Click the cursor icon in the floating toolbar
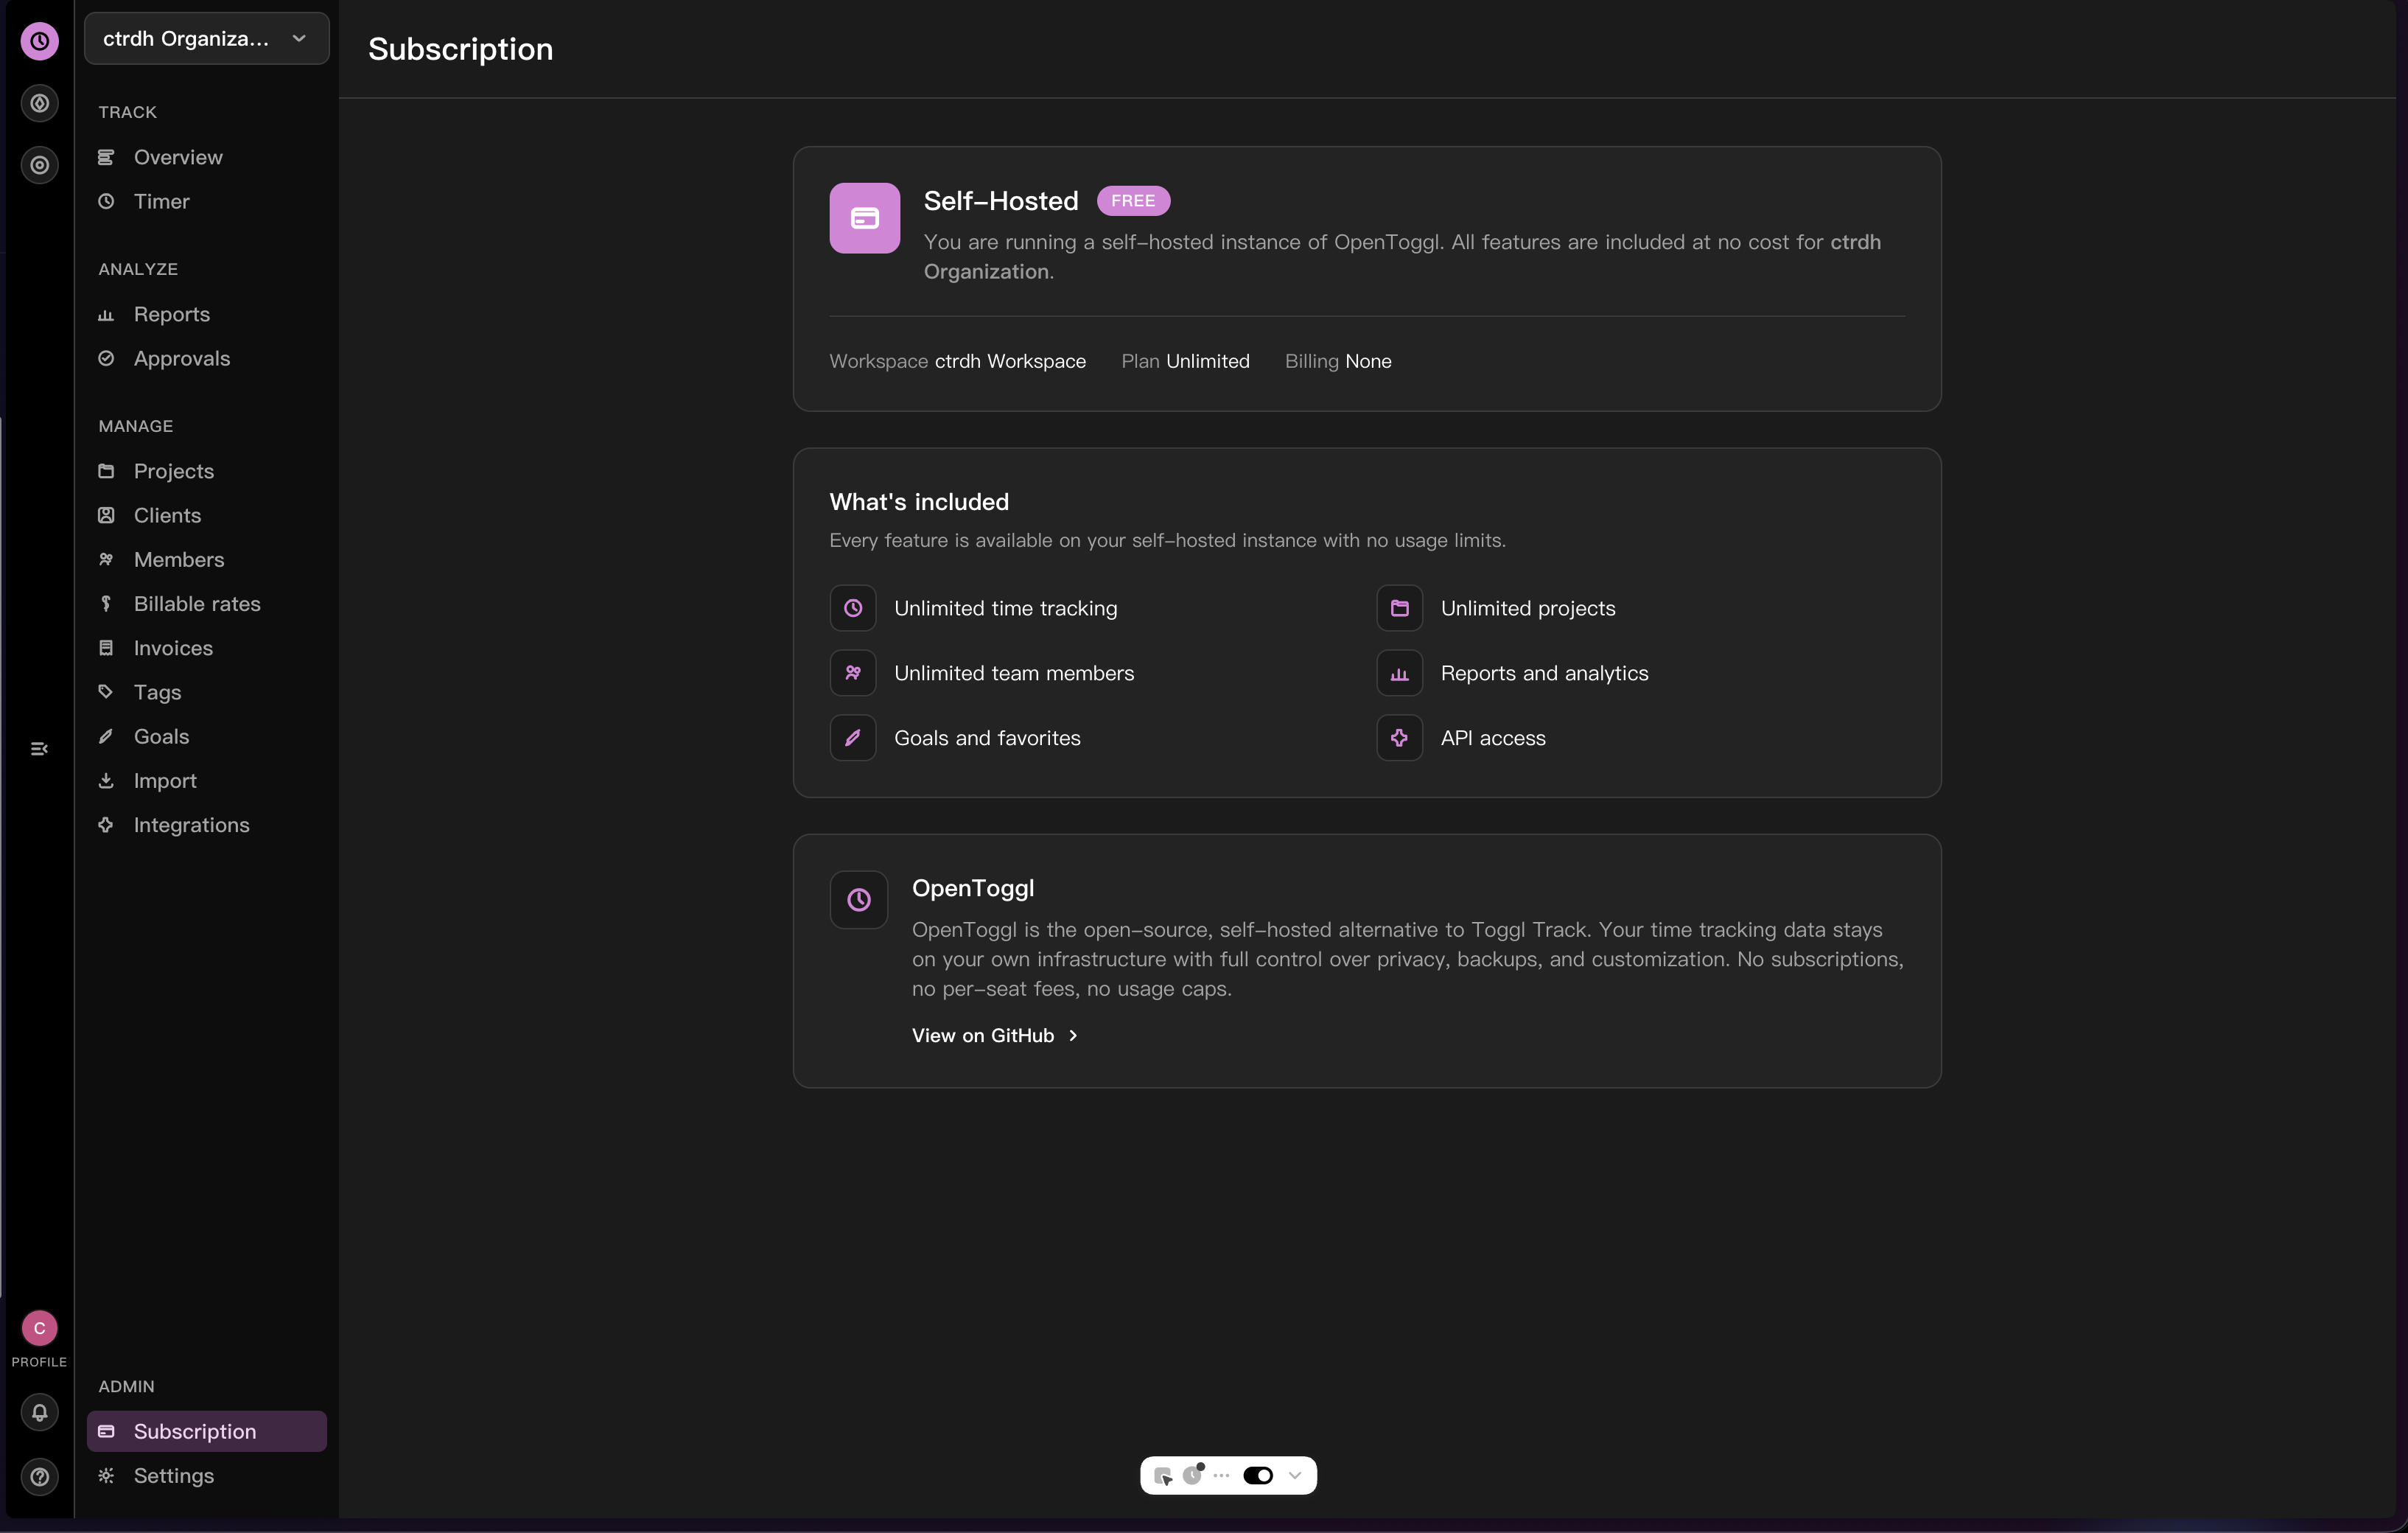Viewport: 2408px width, 1533px height. coord(1163,1475)
